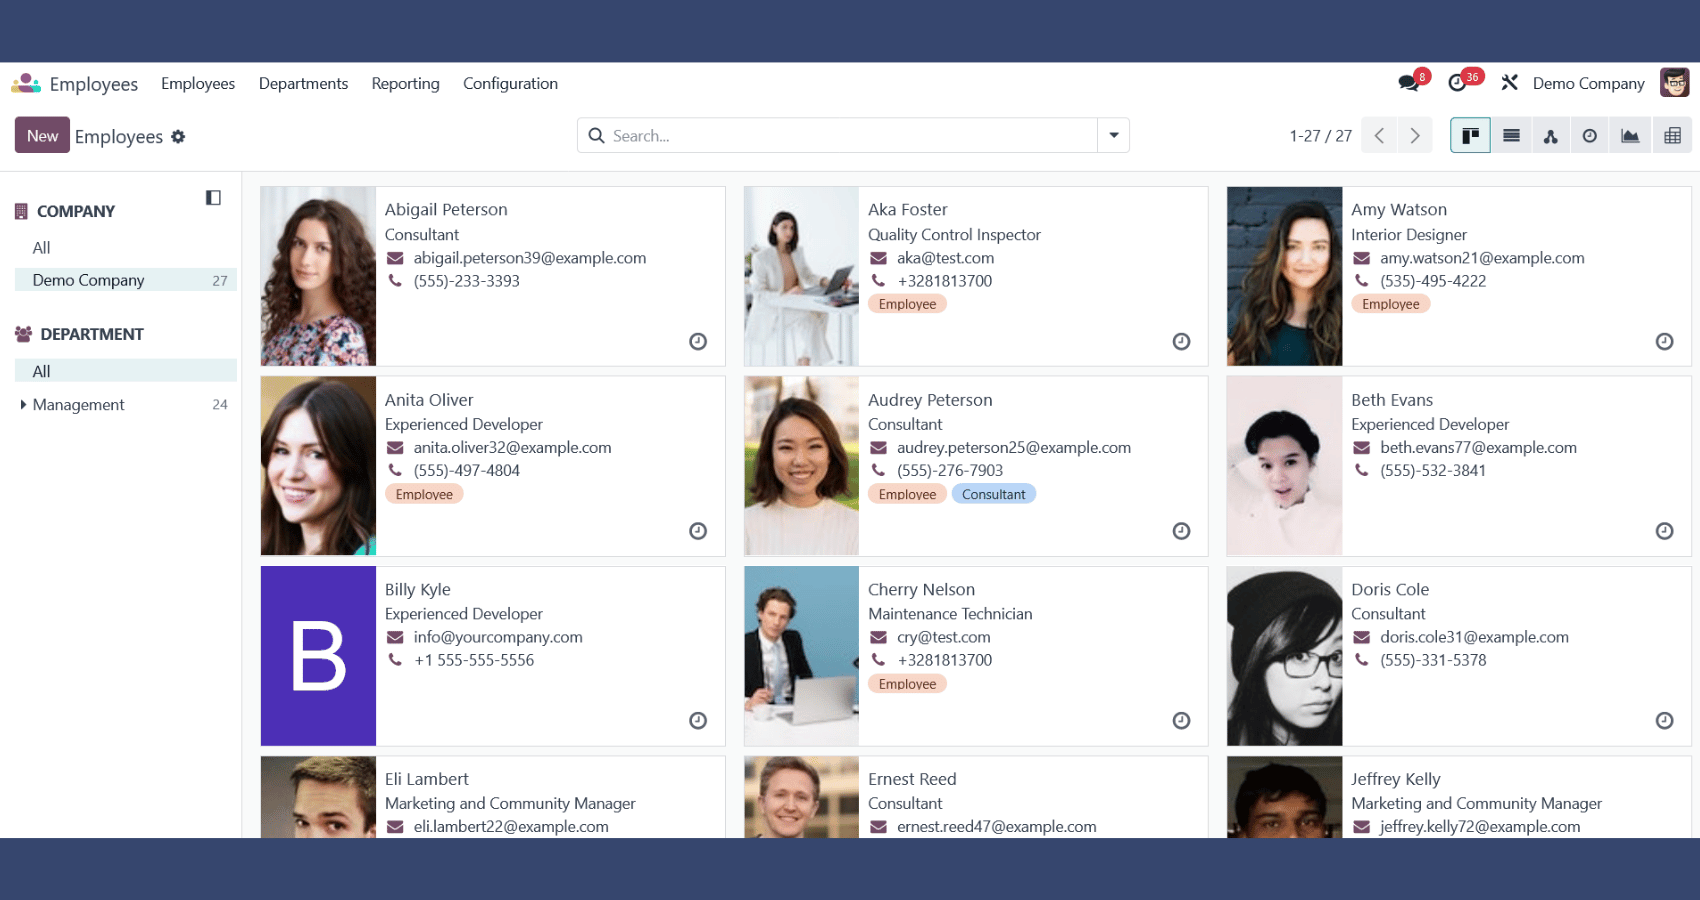Open activity clock on Amy Watson card

point(1664,342)
